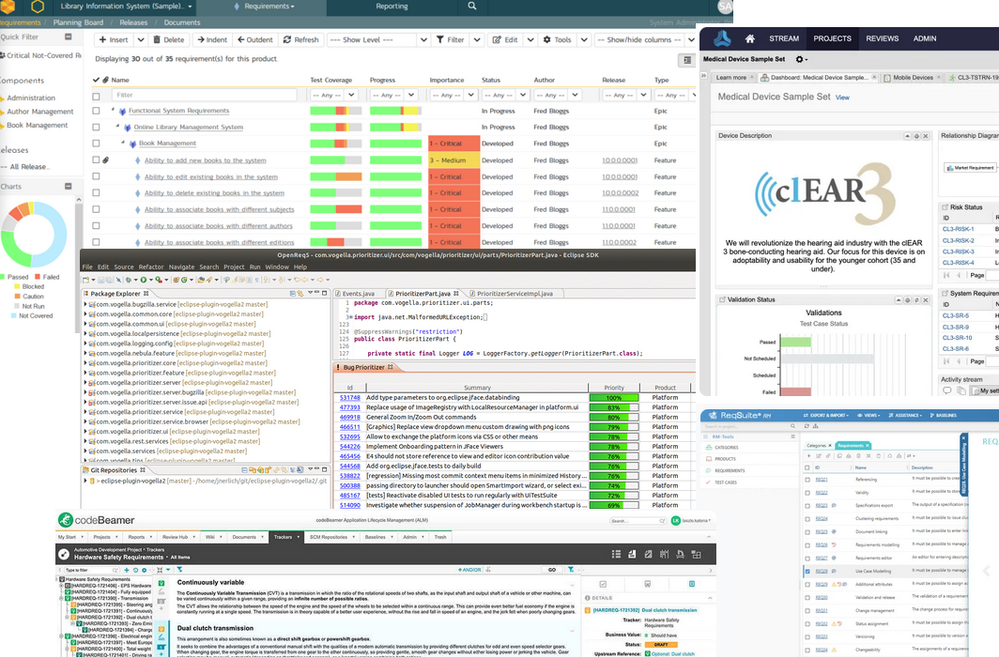Switch to the Trackers tab in codeBeamer
Screen dimensions: 999x657
285,537
